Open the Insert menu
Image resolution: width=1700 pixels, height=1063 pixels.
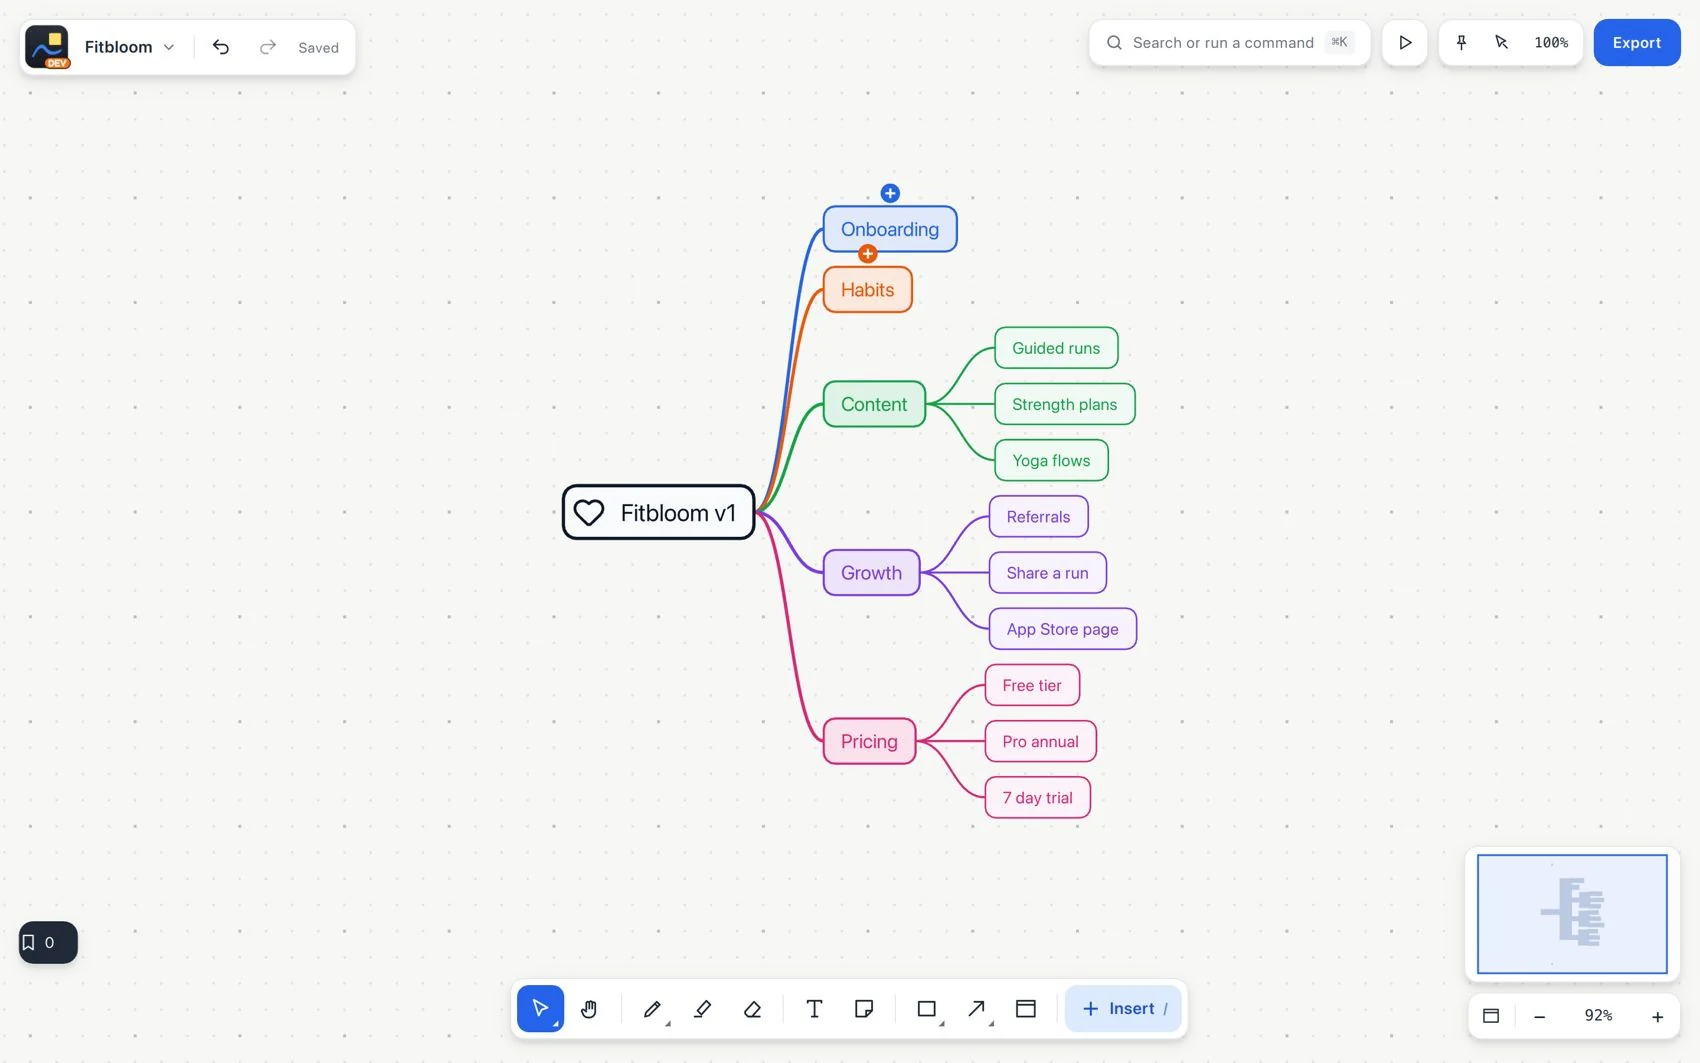pyautogui.click(x=1123, y=1008)
